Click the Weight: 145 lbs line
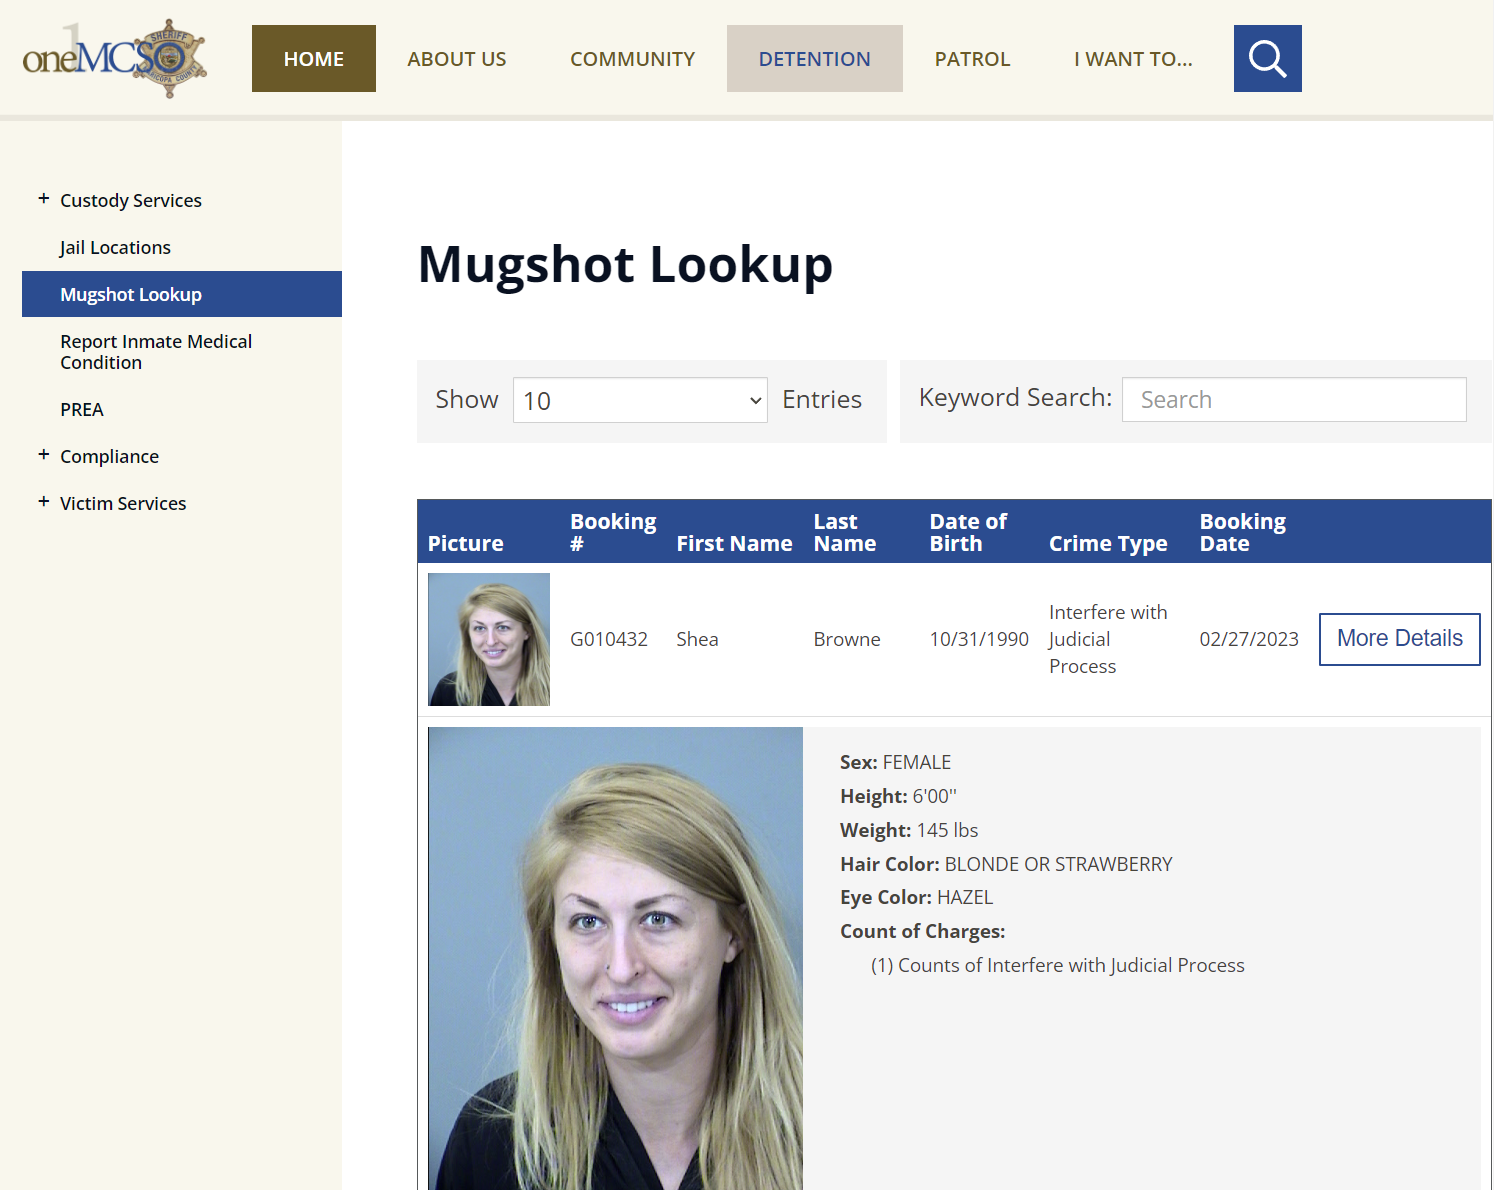 point(909,830)
